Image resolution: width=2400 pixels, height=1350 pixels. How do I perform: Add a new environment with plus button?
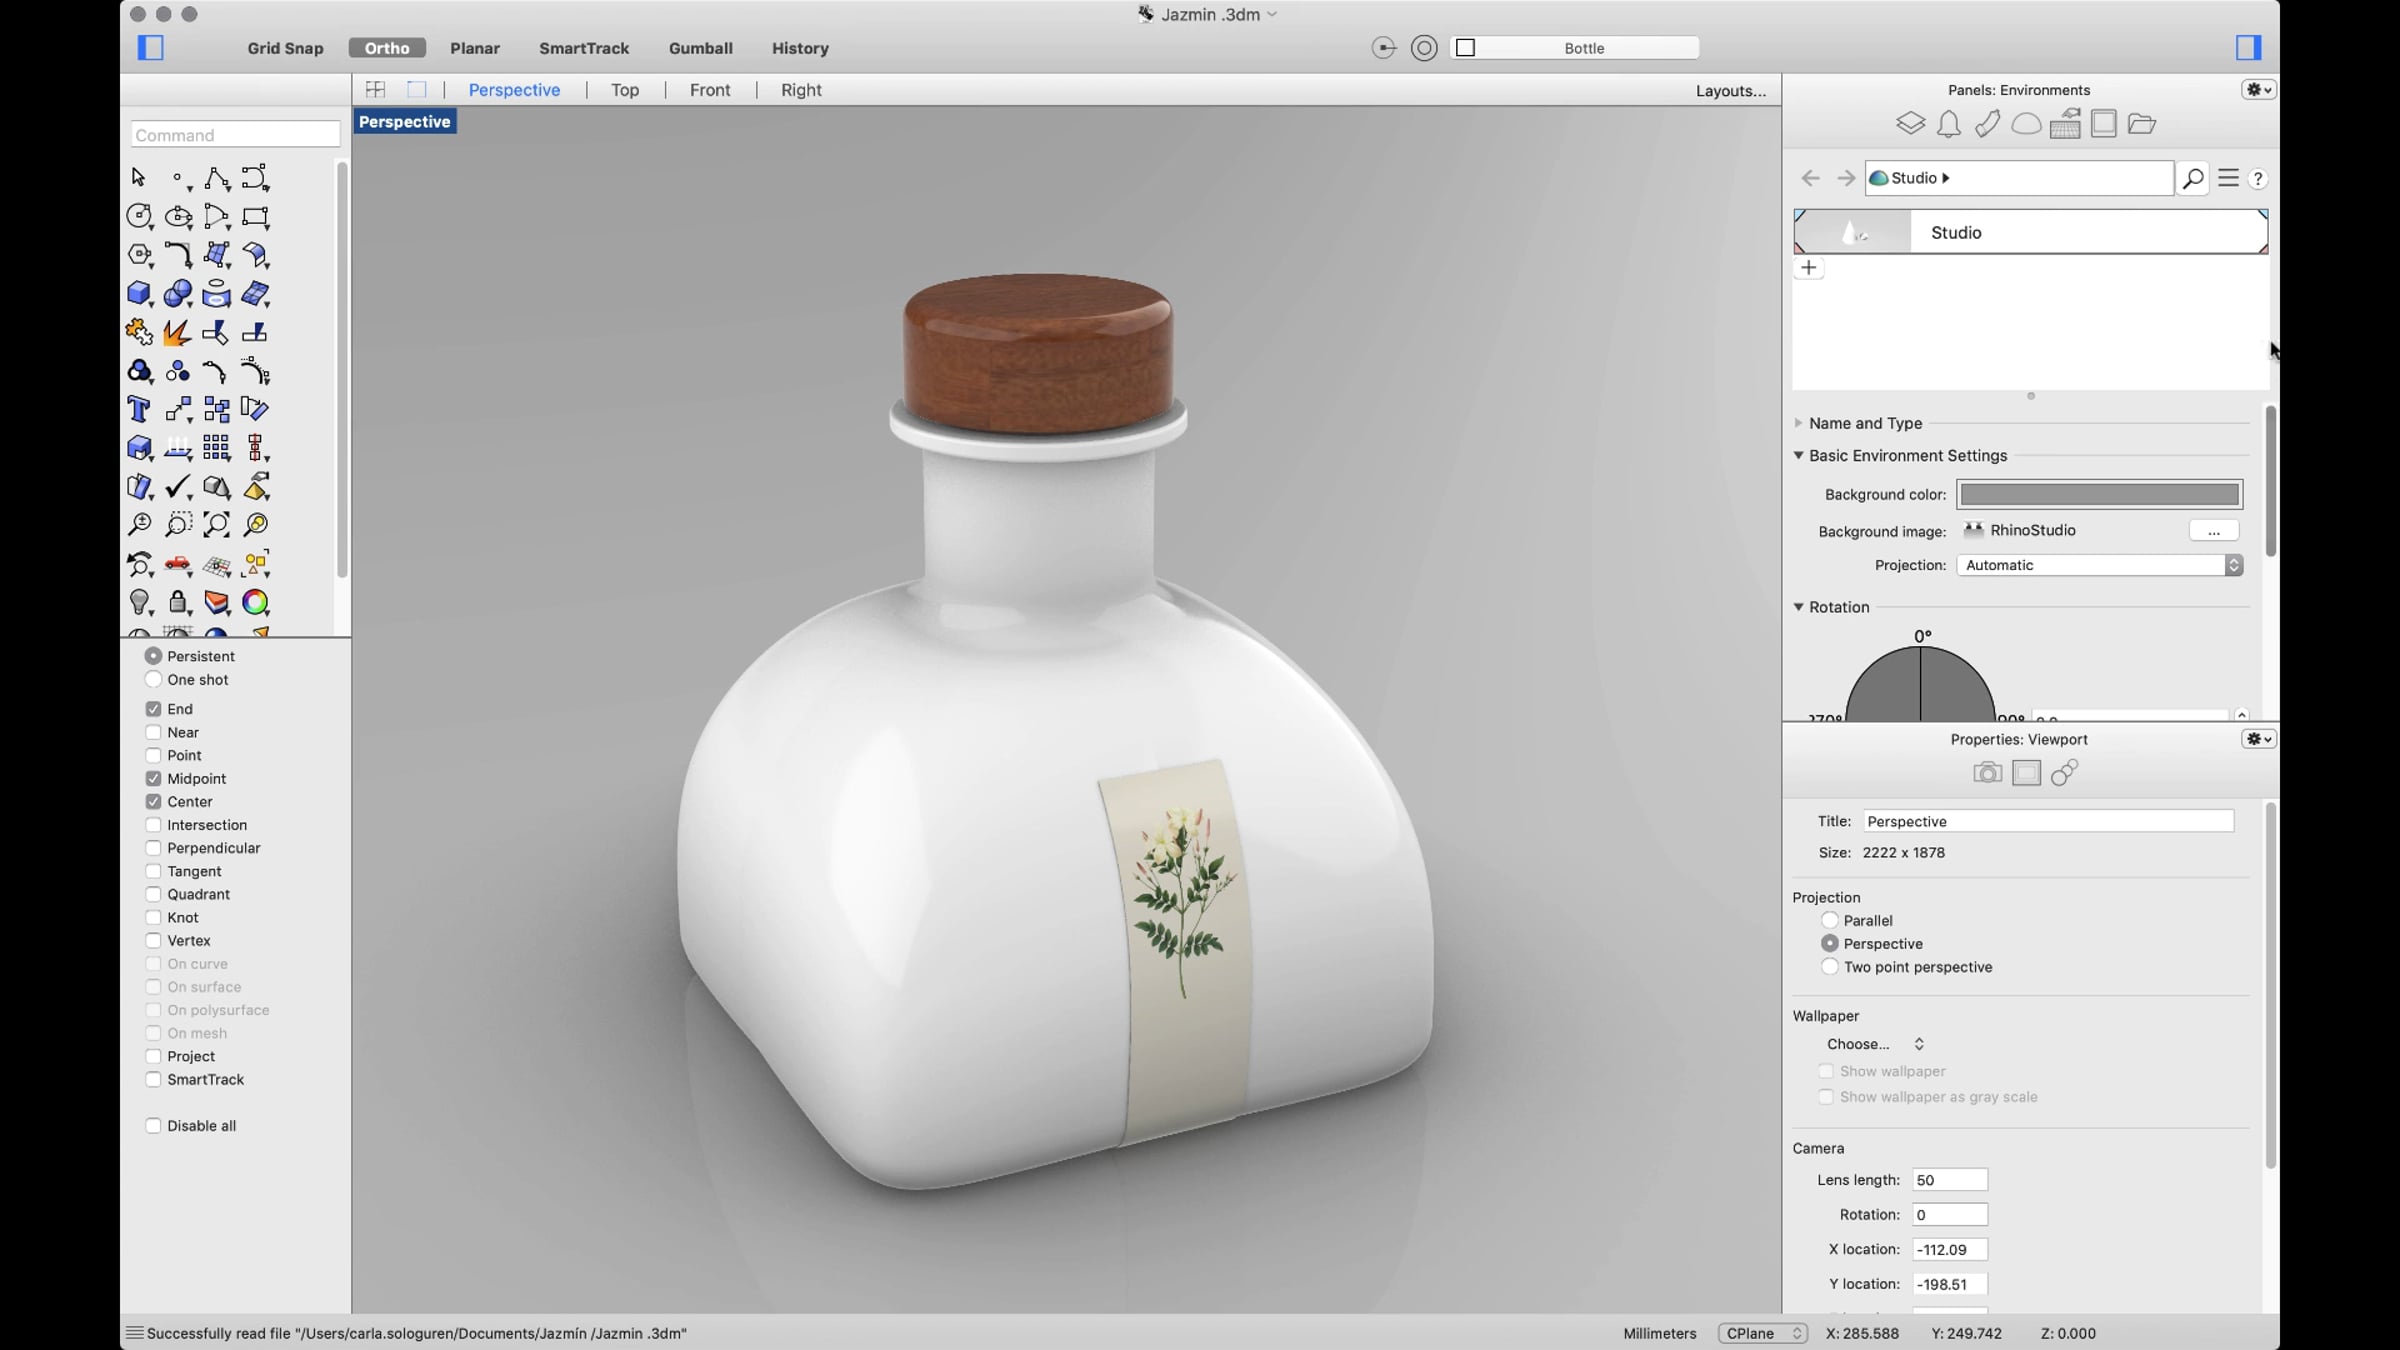click(x=1809, y=268)
